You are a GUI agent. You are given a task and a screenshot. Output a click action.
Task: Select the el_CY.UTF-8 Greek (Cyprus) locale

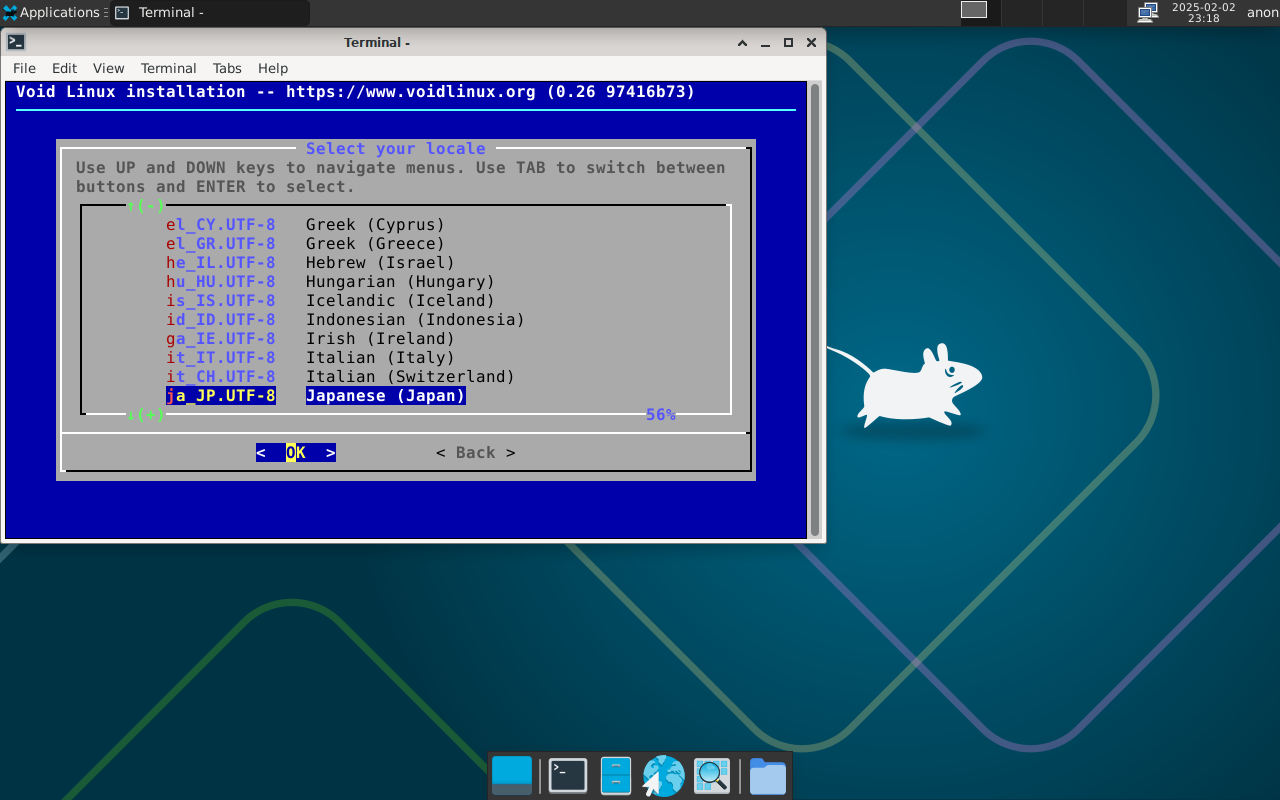pos(306,225)
